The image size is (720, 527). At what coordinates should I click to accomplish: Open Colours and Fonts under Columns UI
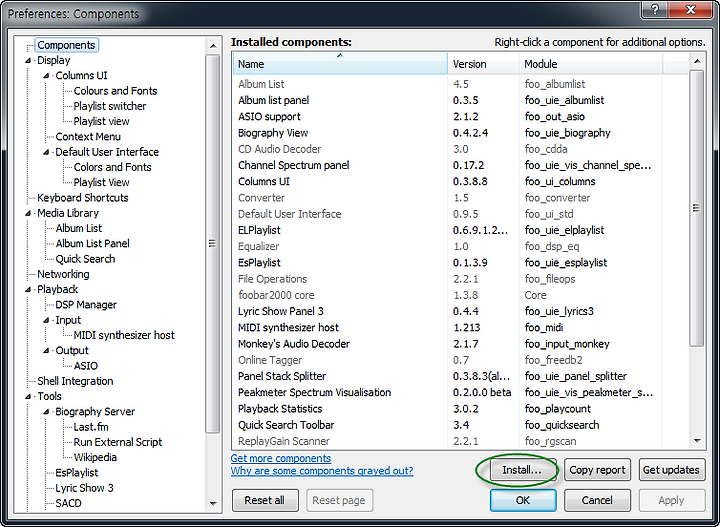tap(115, 91)
